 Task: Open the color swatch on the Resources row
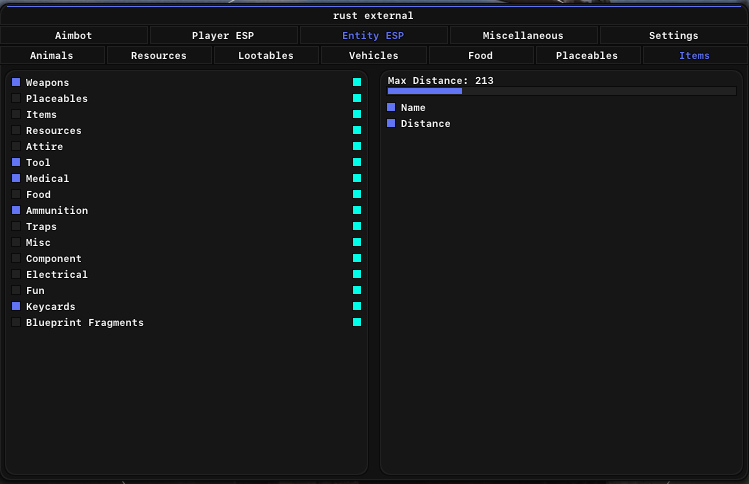coord(357,130)
